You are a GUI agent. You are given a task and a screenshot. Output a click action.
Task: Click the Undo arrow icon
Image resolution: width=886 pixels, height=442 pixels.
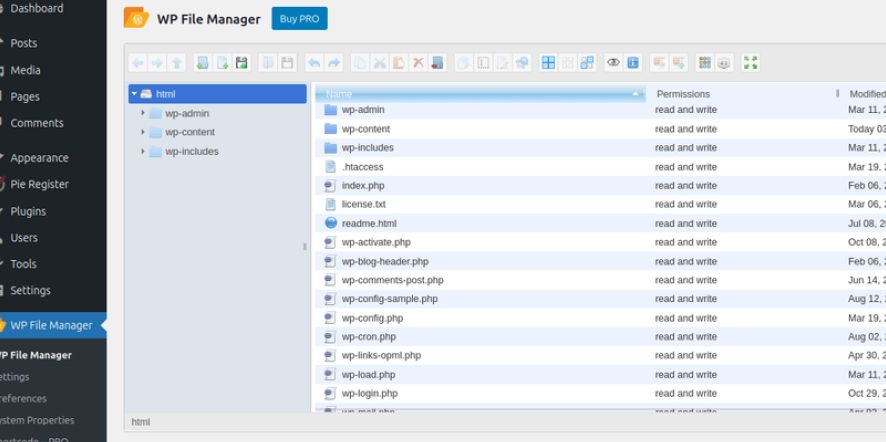(x=314, y=63)
